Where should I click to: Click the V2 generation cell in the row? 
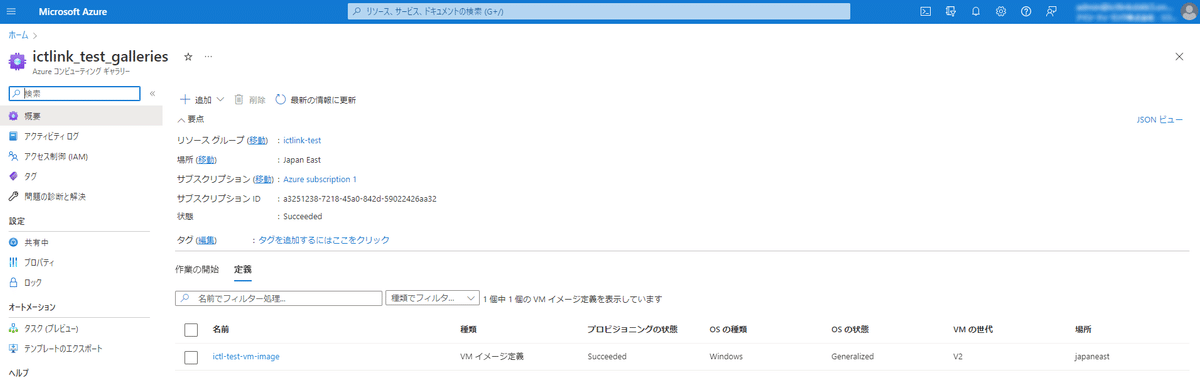pos(959,356)
